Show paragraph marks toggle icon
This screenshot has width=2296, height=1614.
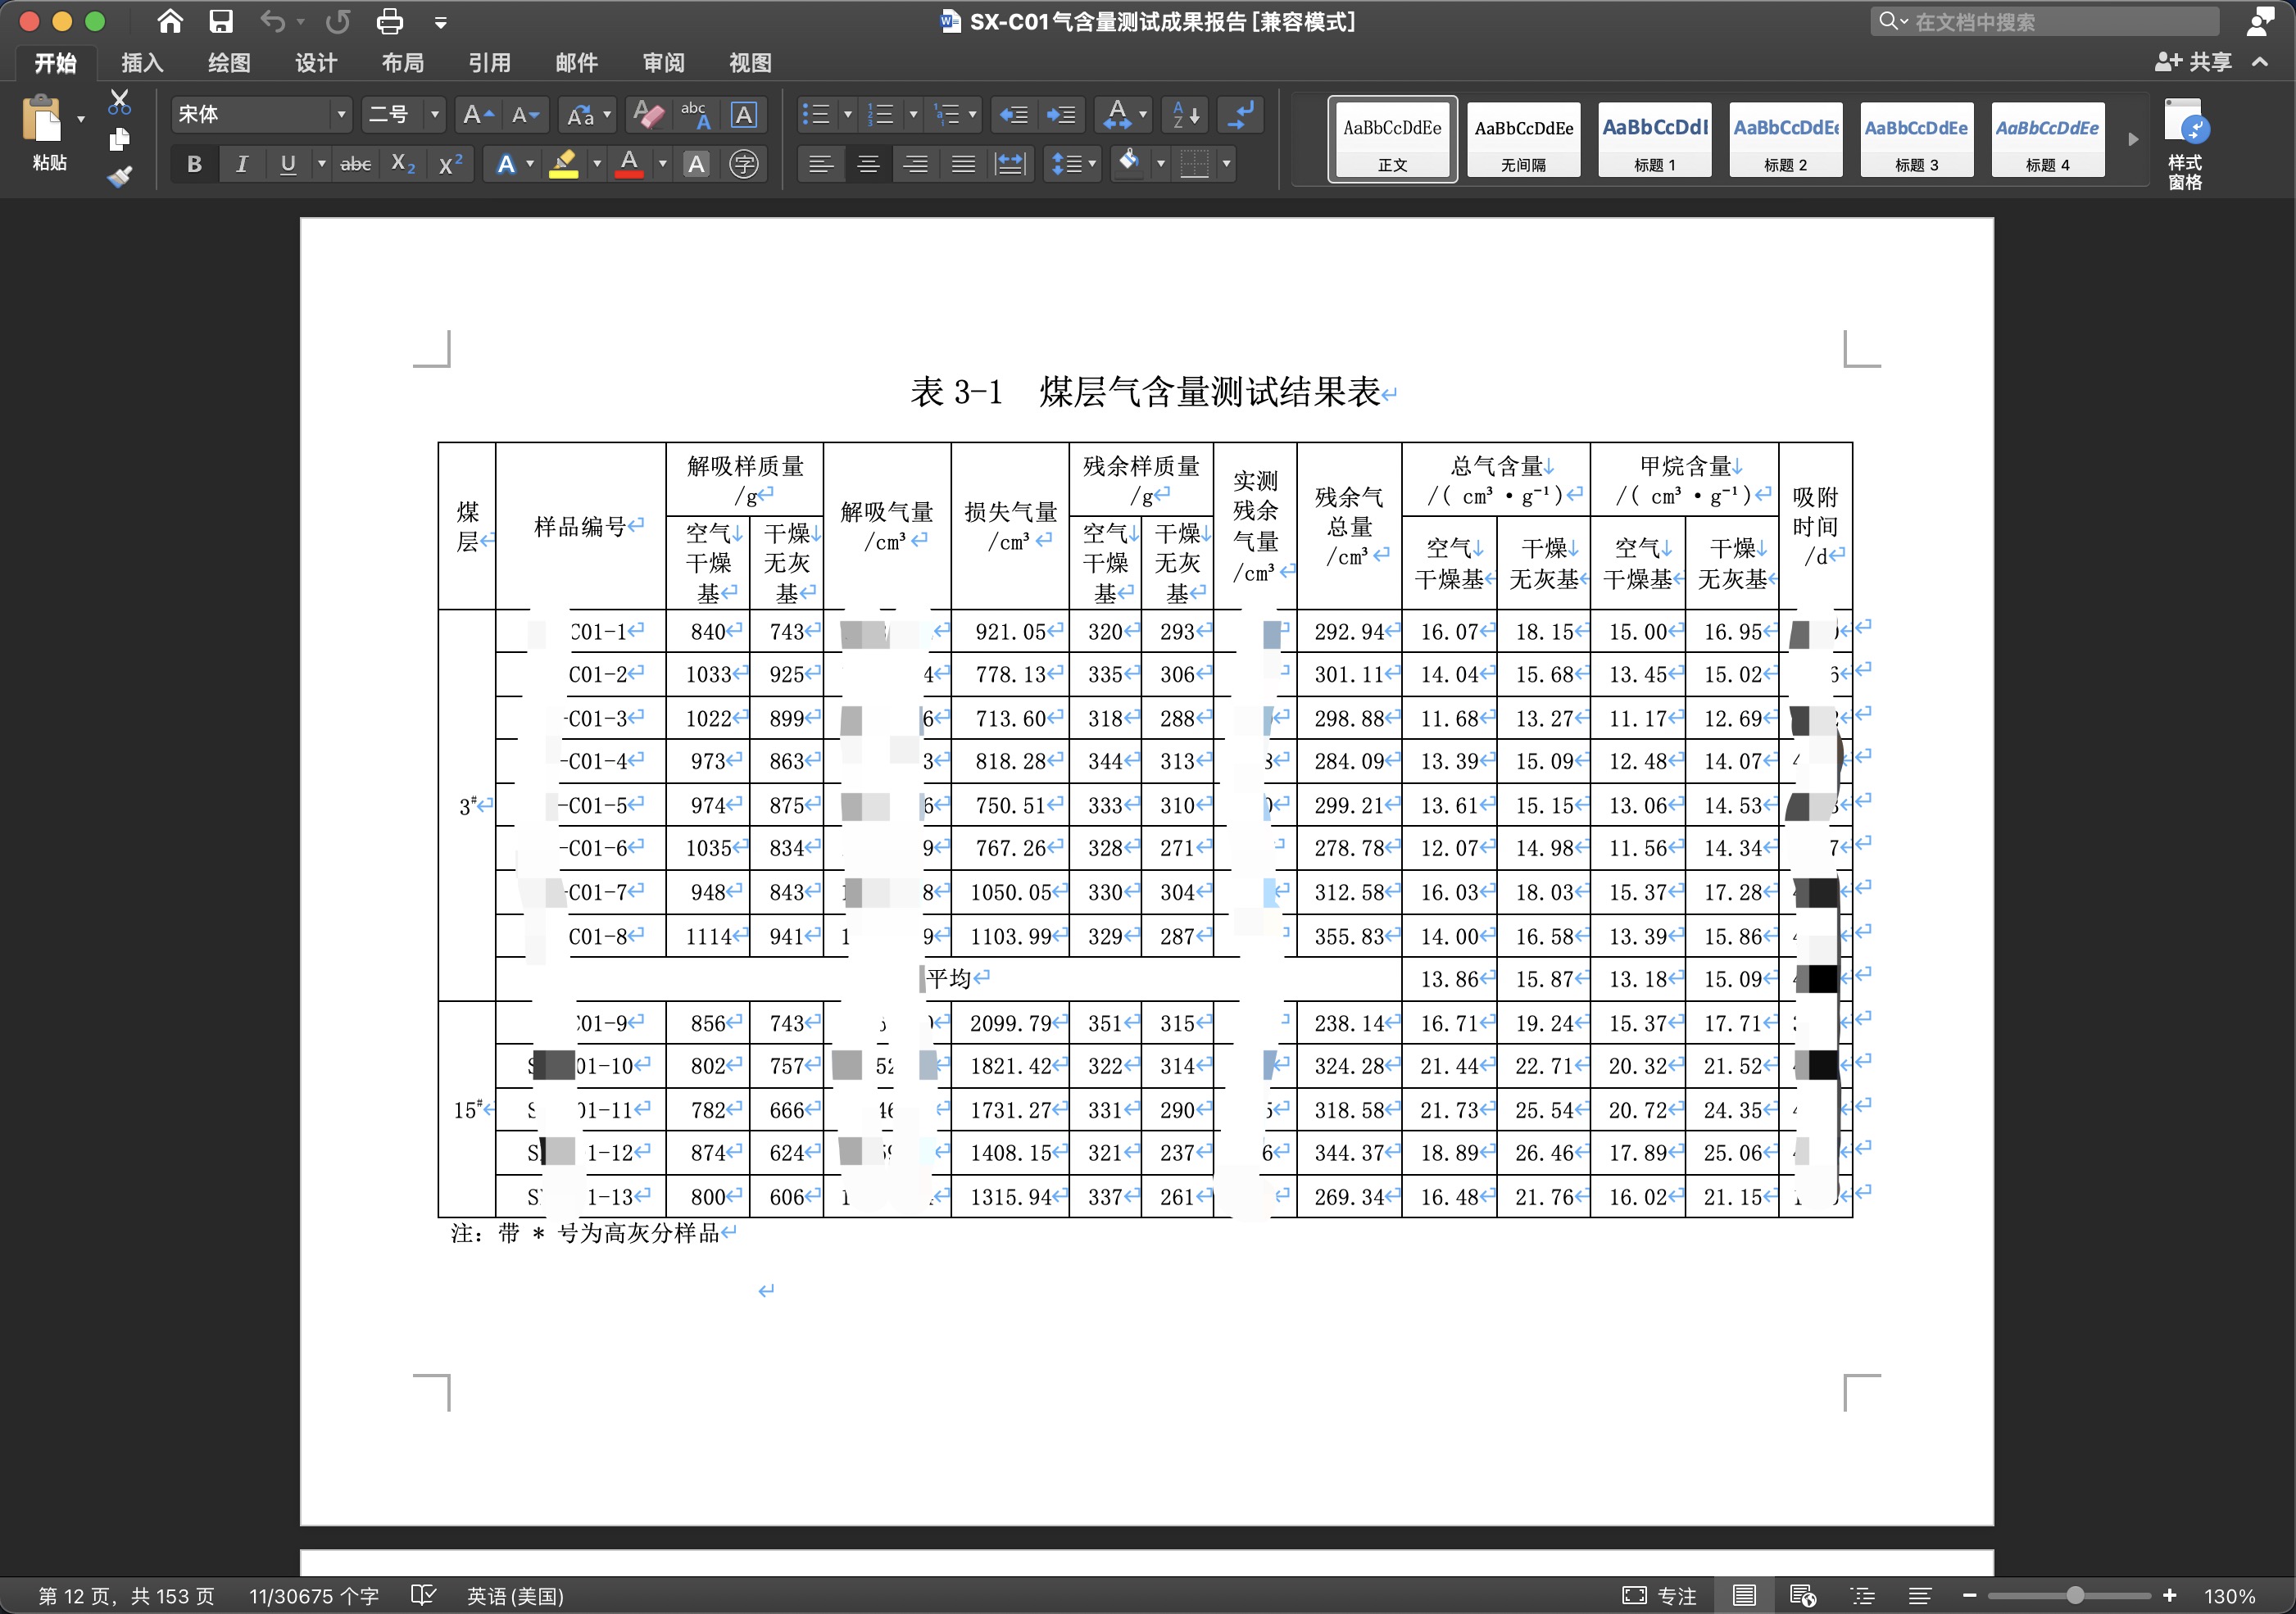click(1241, 115)
